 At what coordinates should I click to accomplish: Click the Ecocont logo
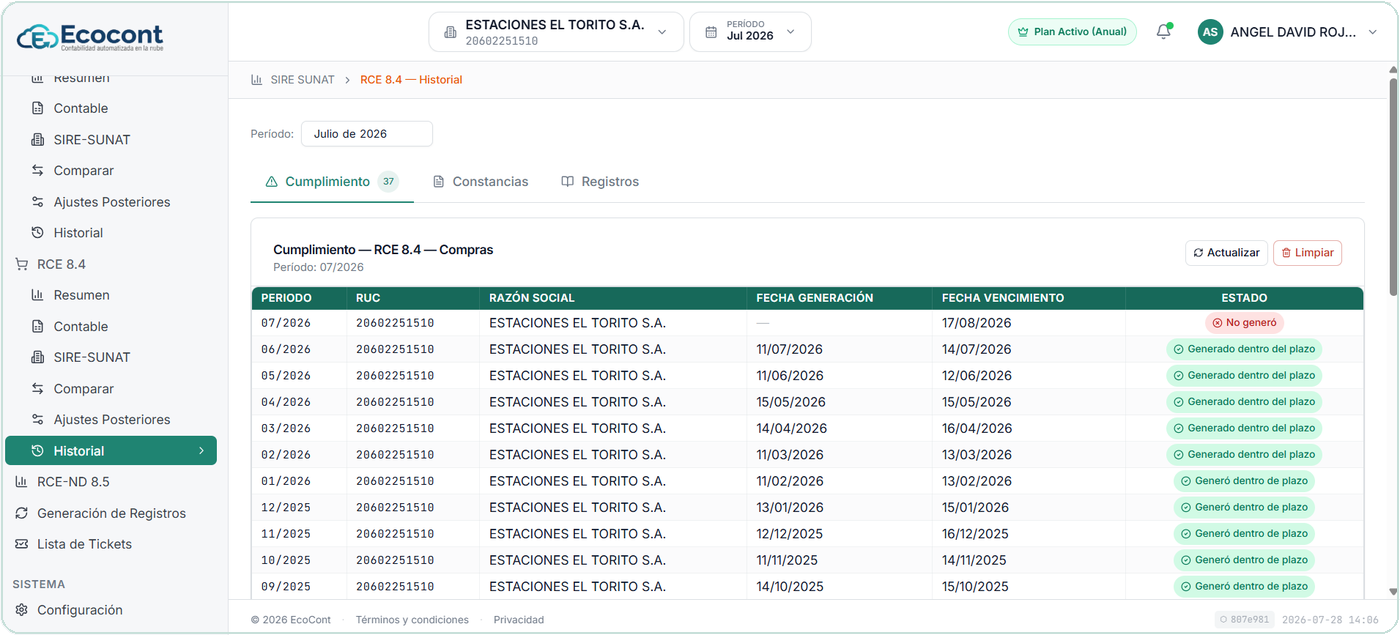coord(89,36)
